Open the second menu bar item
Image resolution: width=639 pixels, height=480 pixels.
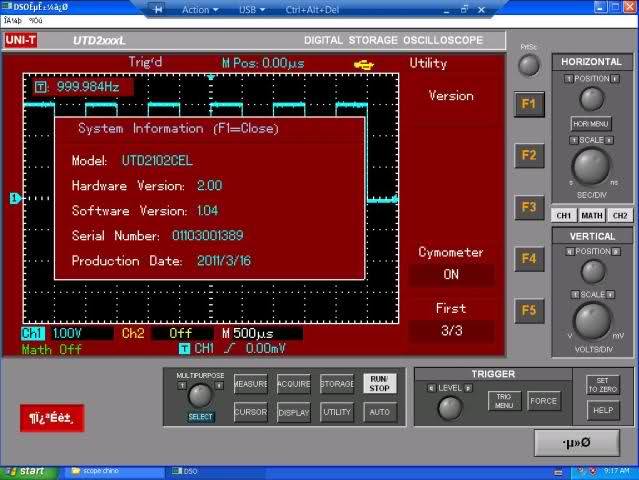(35, 20)
